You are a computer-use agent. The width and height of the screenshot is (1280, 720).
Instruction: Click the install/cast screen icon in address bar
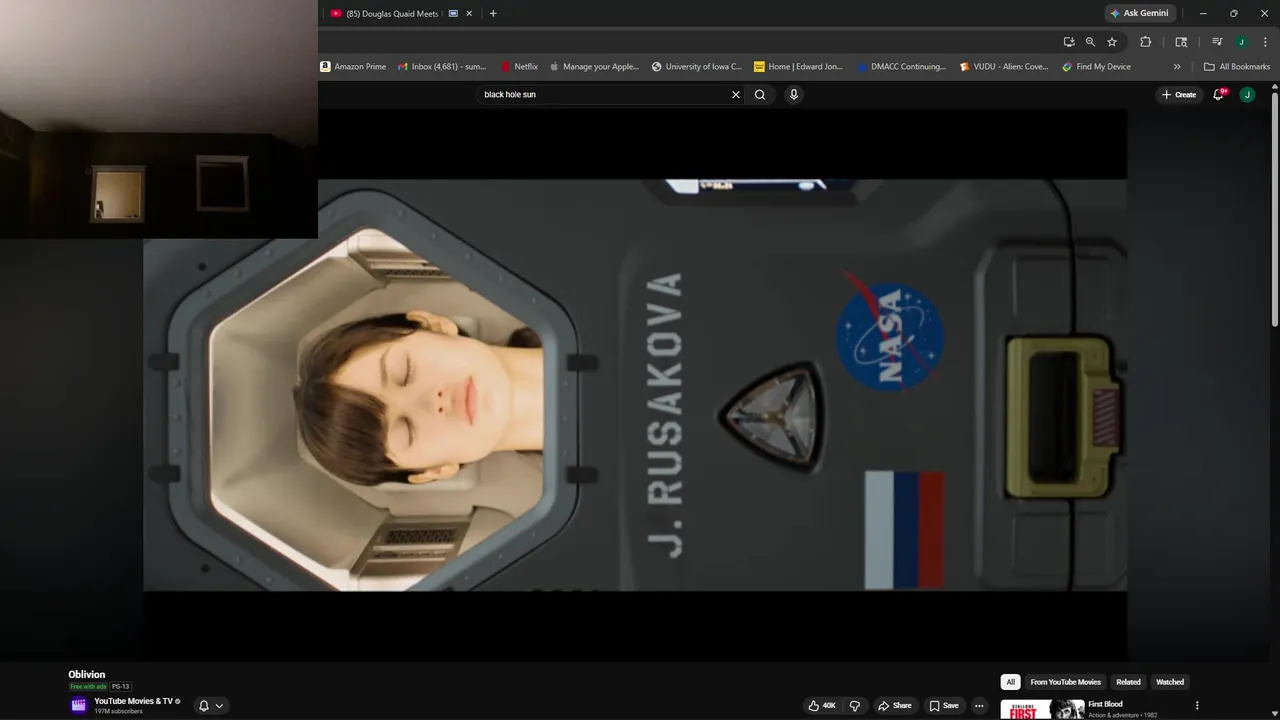point(1069,42)
